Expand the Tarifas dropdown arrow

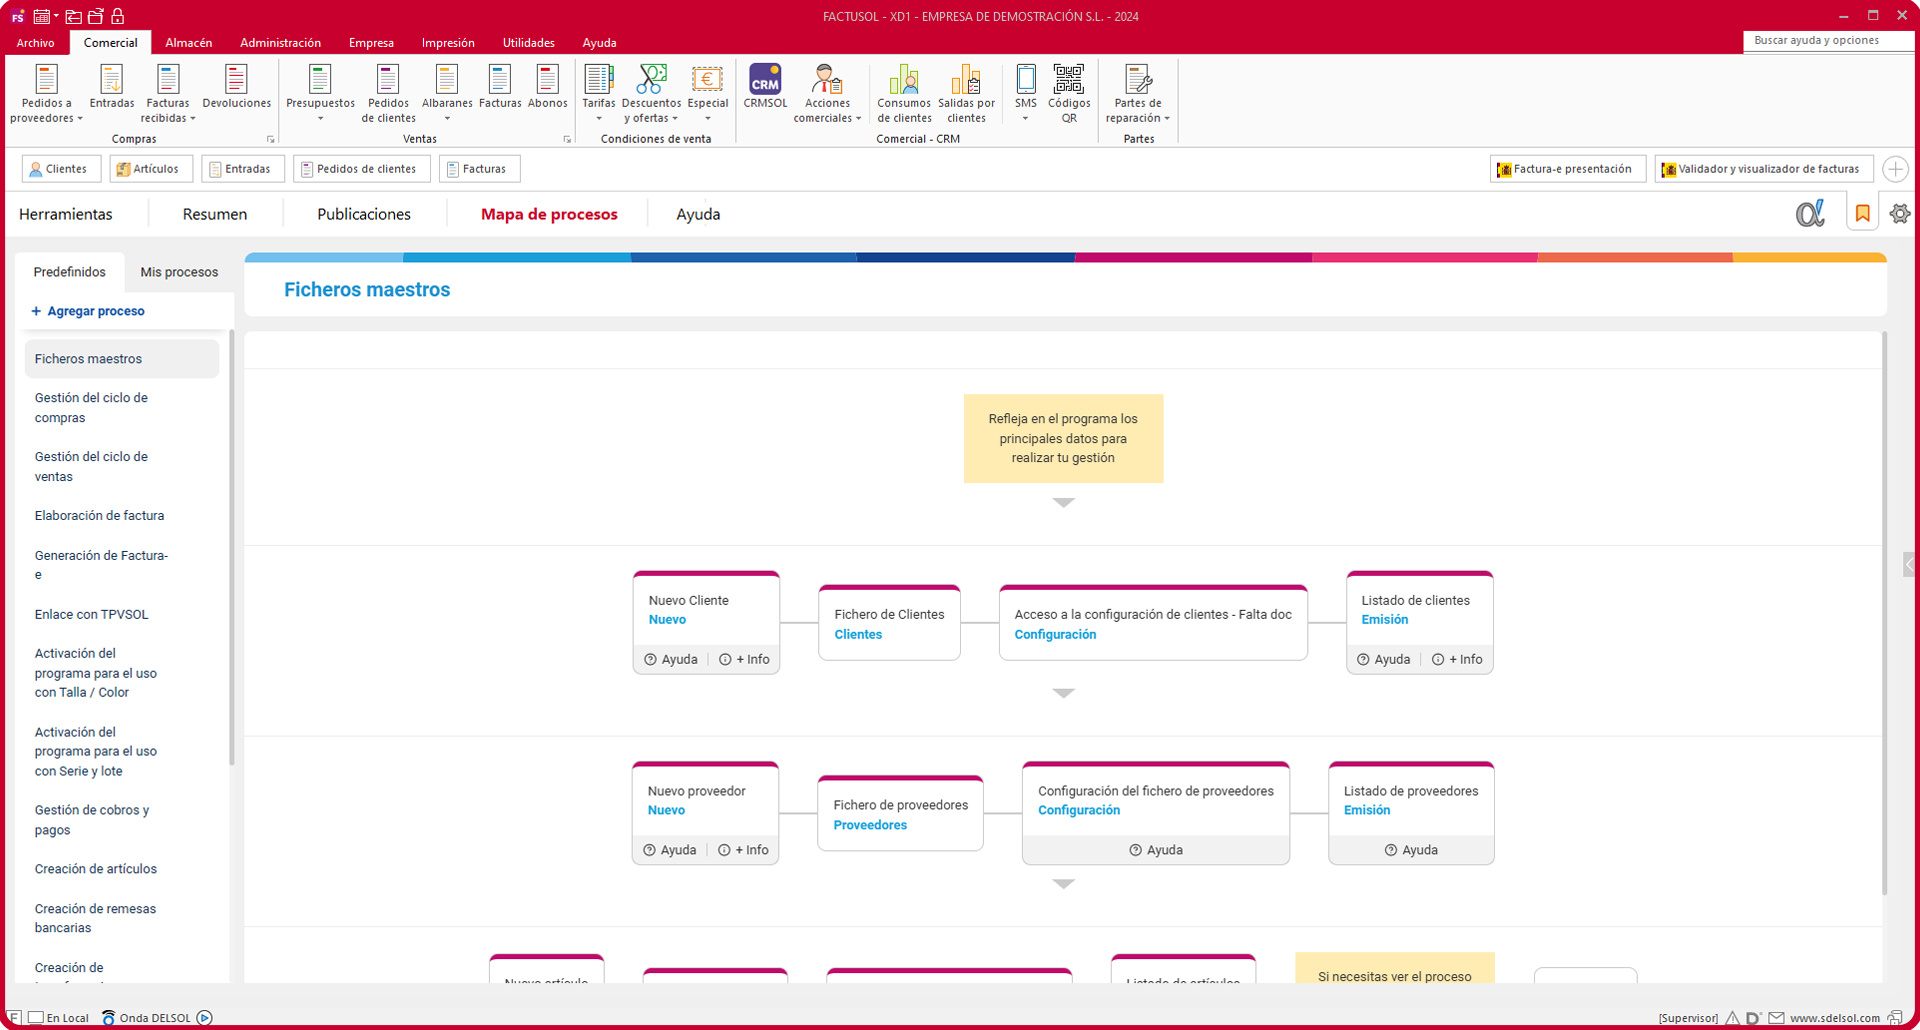(x=599, y=119)
